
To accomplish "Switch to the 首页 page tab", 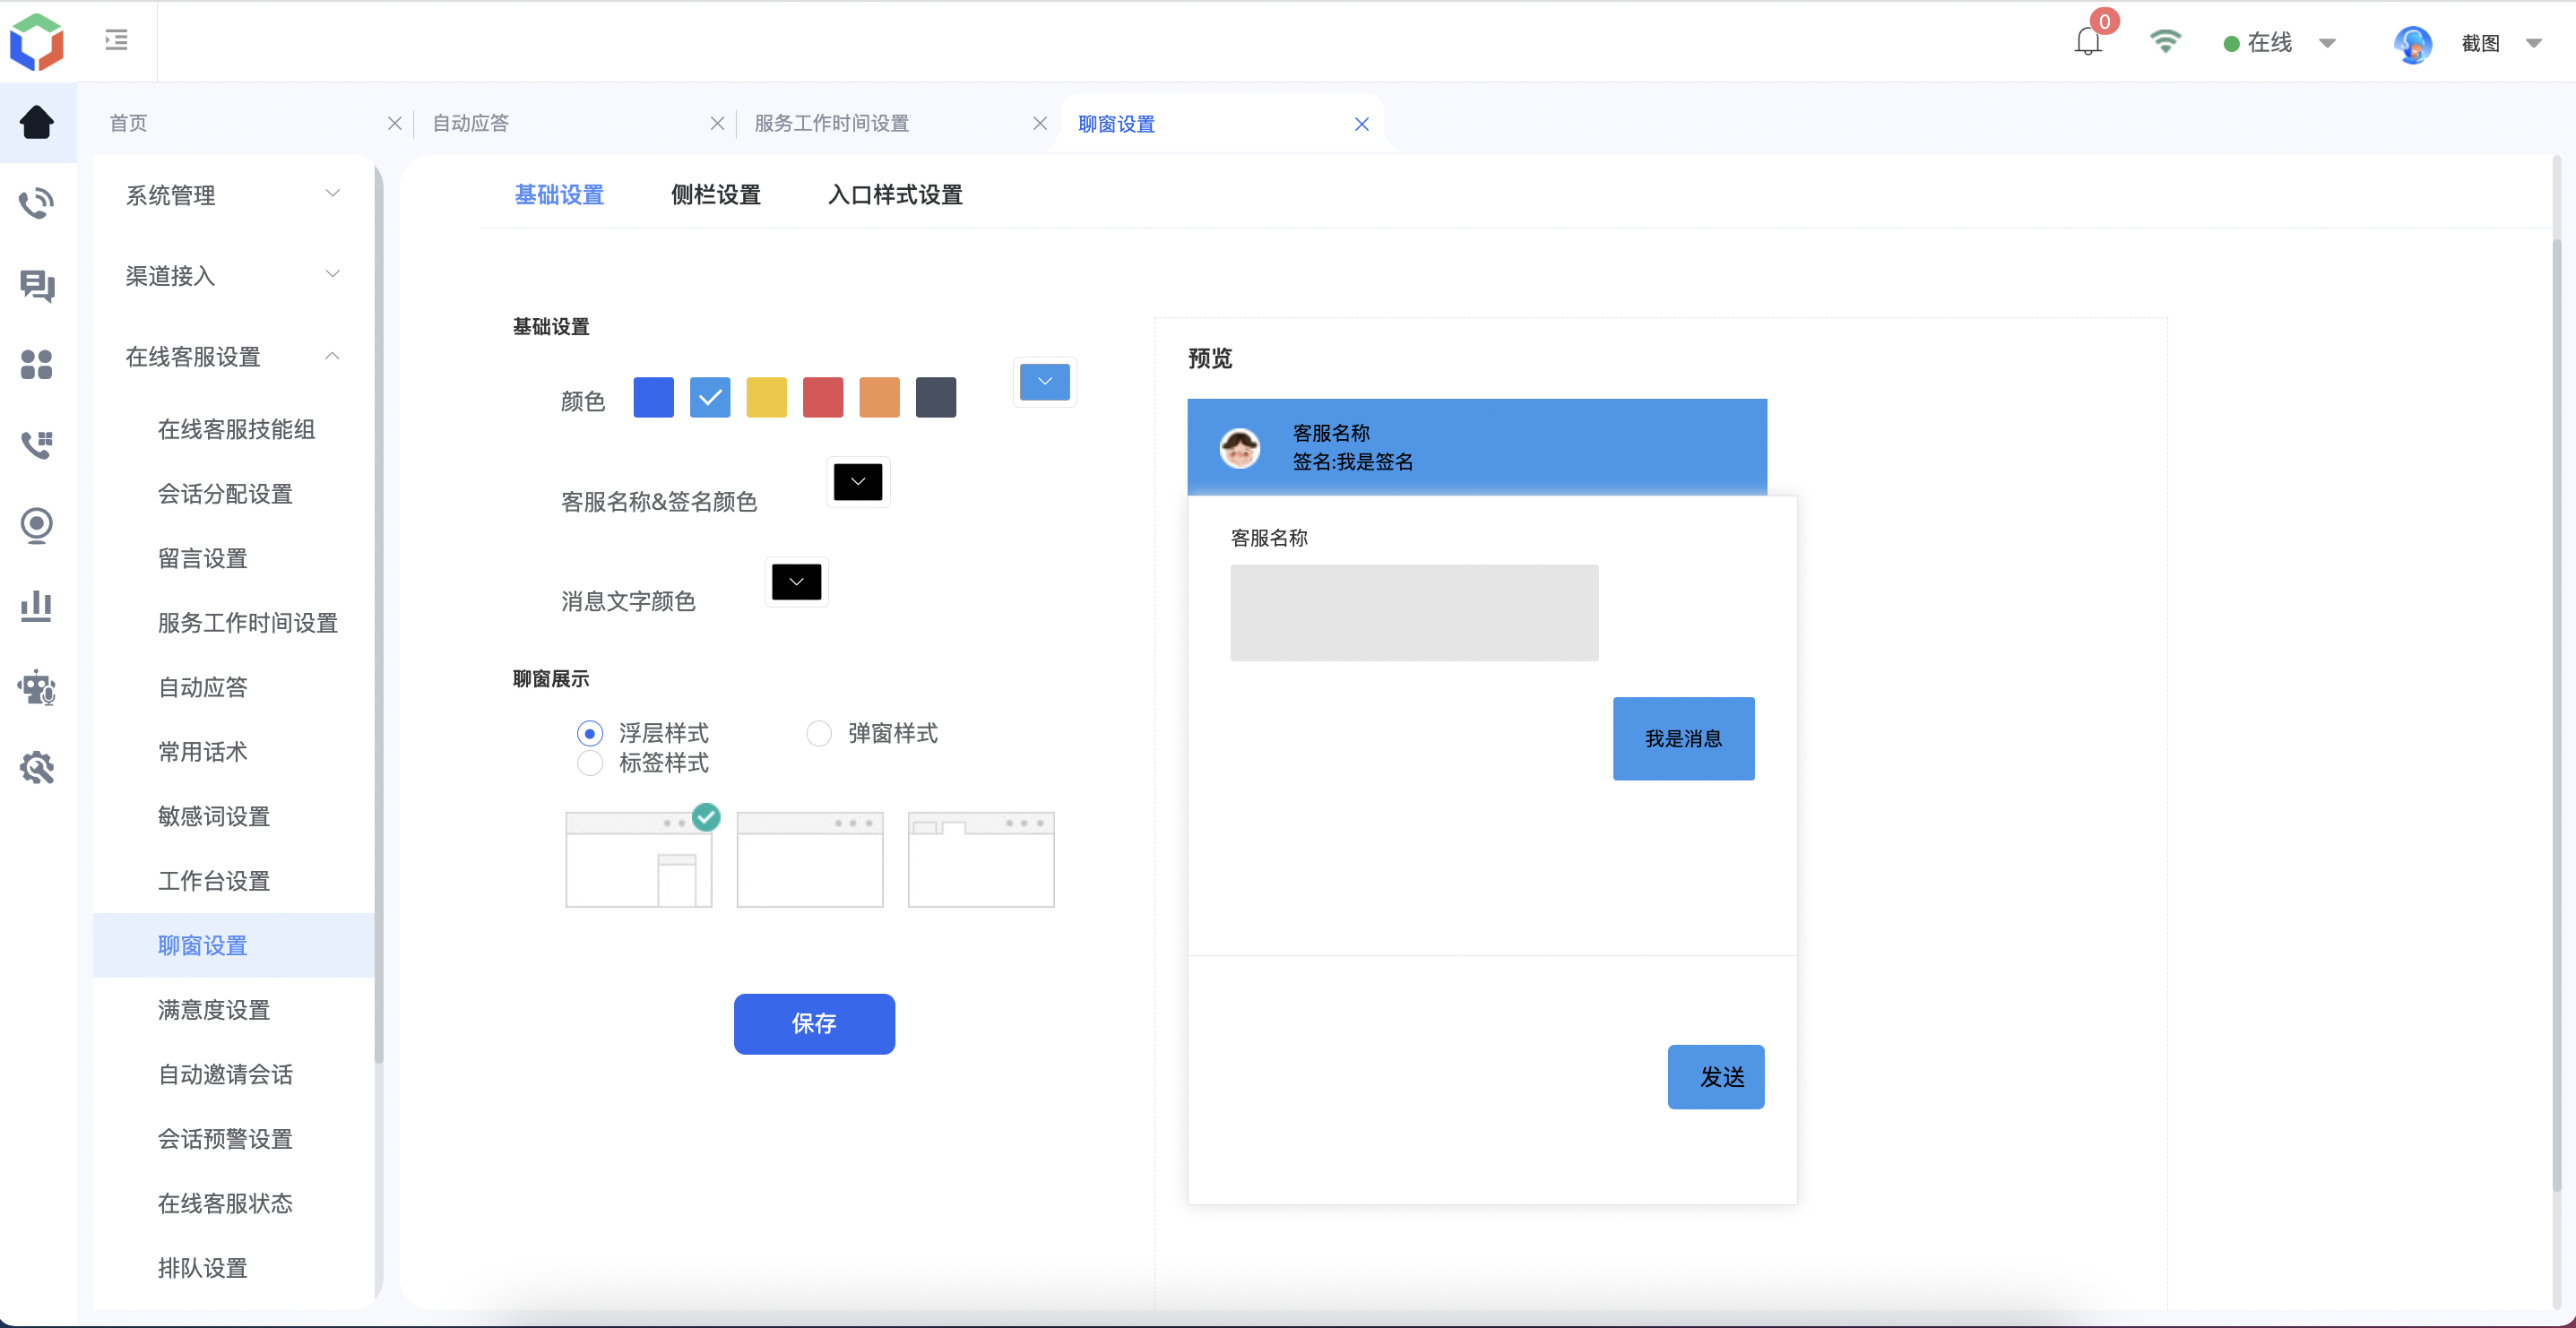I will click(x=128, y=123).
